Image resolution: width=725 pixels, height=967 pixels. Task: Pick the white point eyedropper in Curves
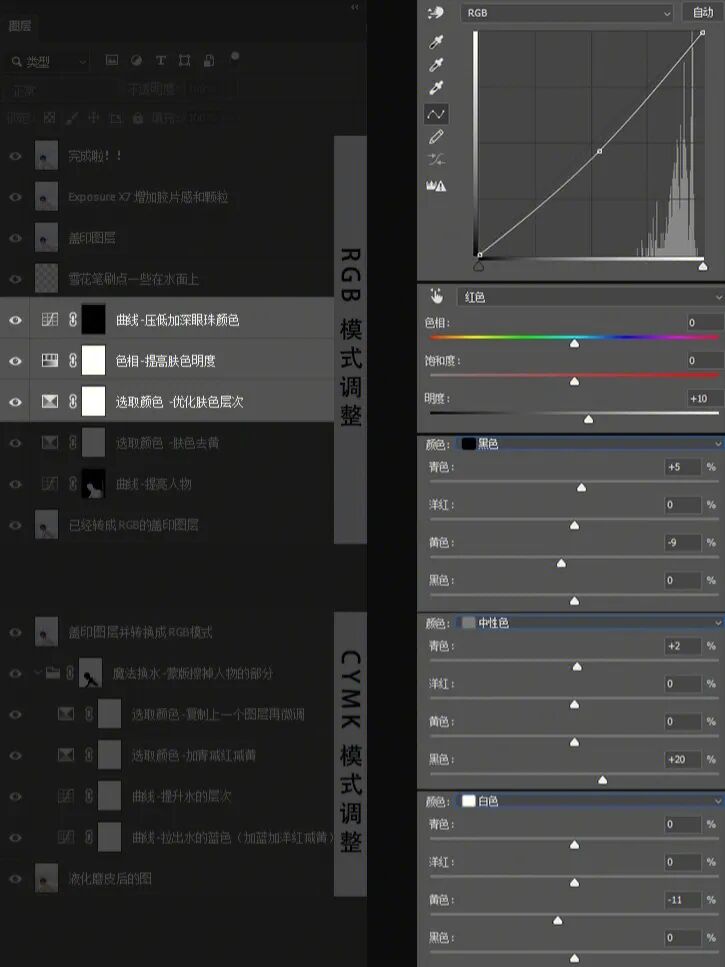[x=436, y=88]
